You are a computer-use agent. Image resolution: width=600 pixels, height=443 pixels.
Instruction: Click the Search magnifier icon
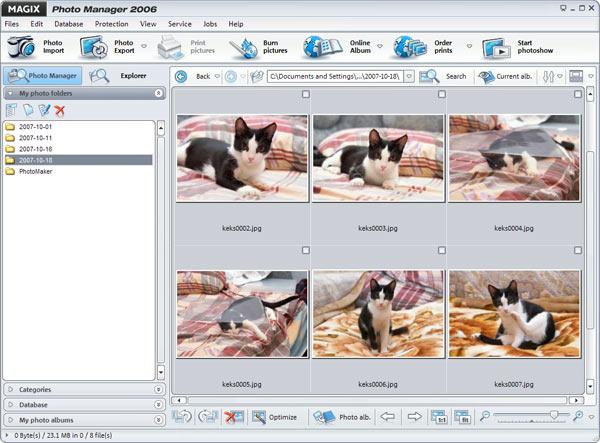tap(429, 77)
